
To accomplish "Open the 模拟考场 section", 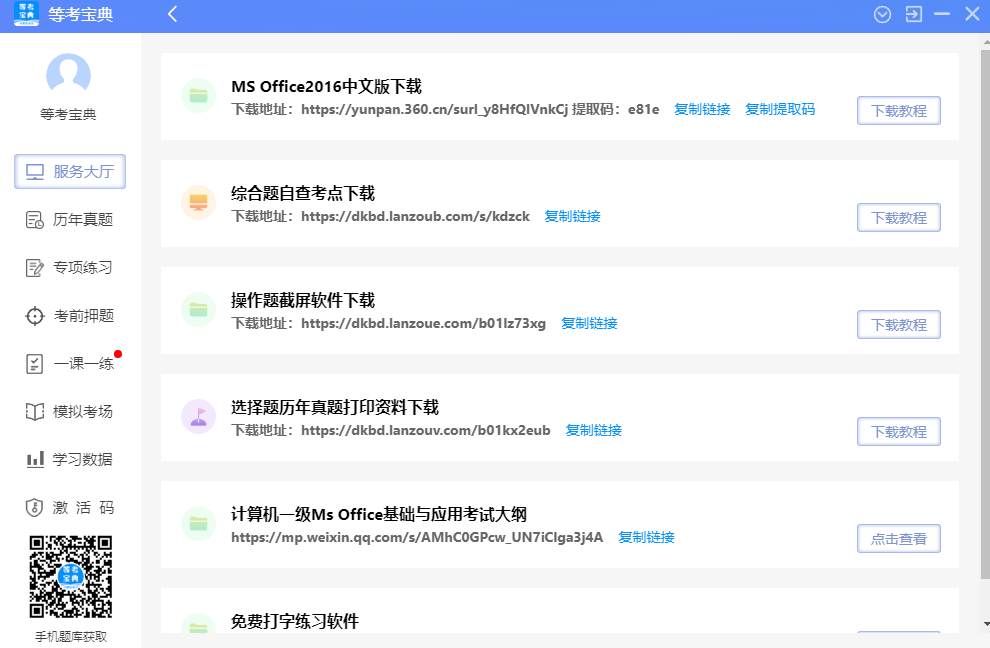I will [x=70, y=411].
